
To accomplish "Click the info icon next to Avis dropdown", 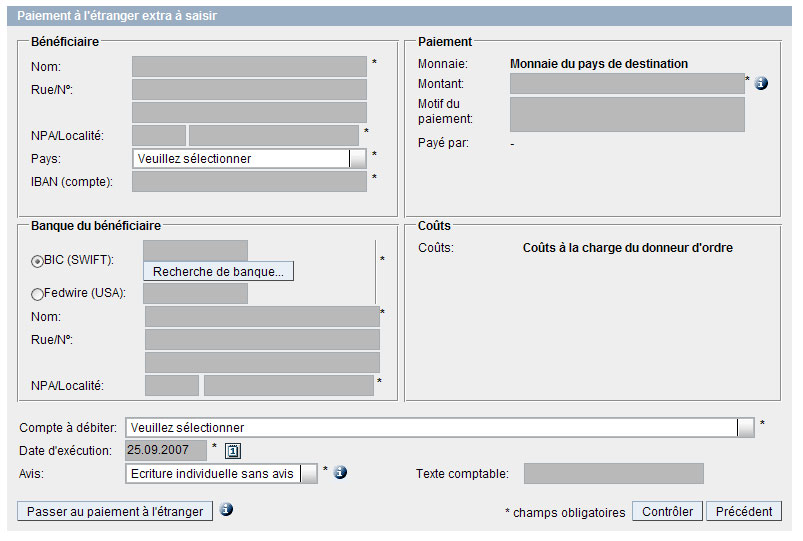I will pyautogui.click(x=340, y=472).
